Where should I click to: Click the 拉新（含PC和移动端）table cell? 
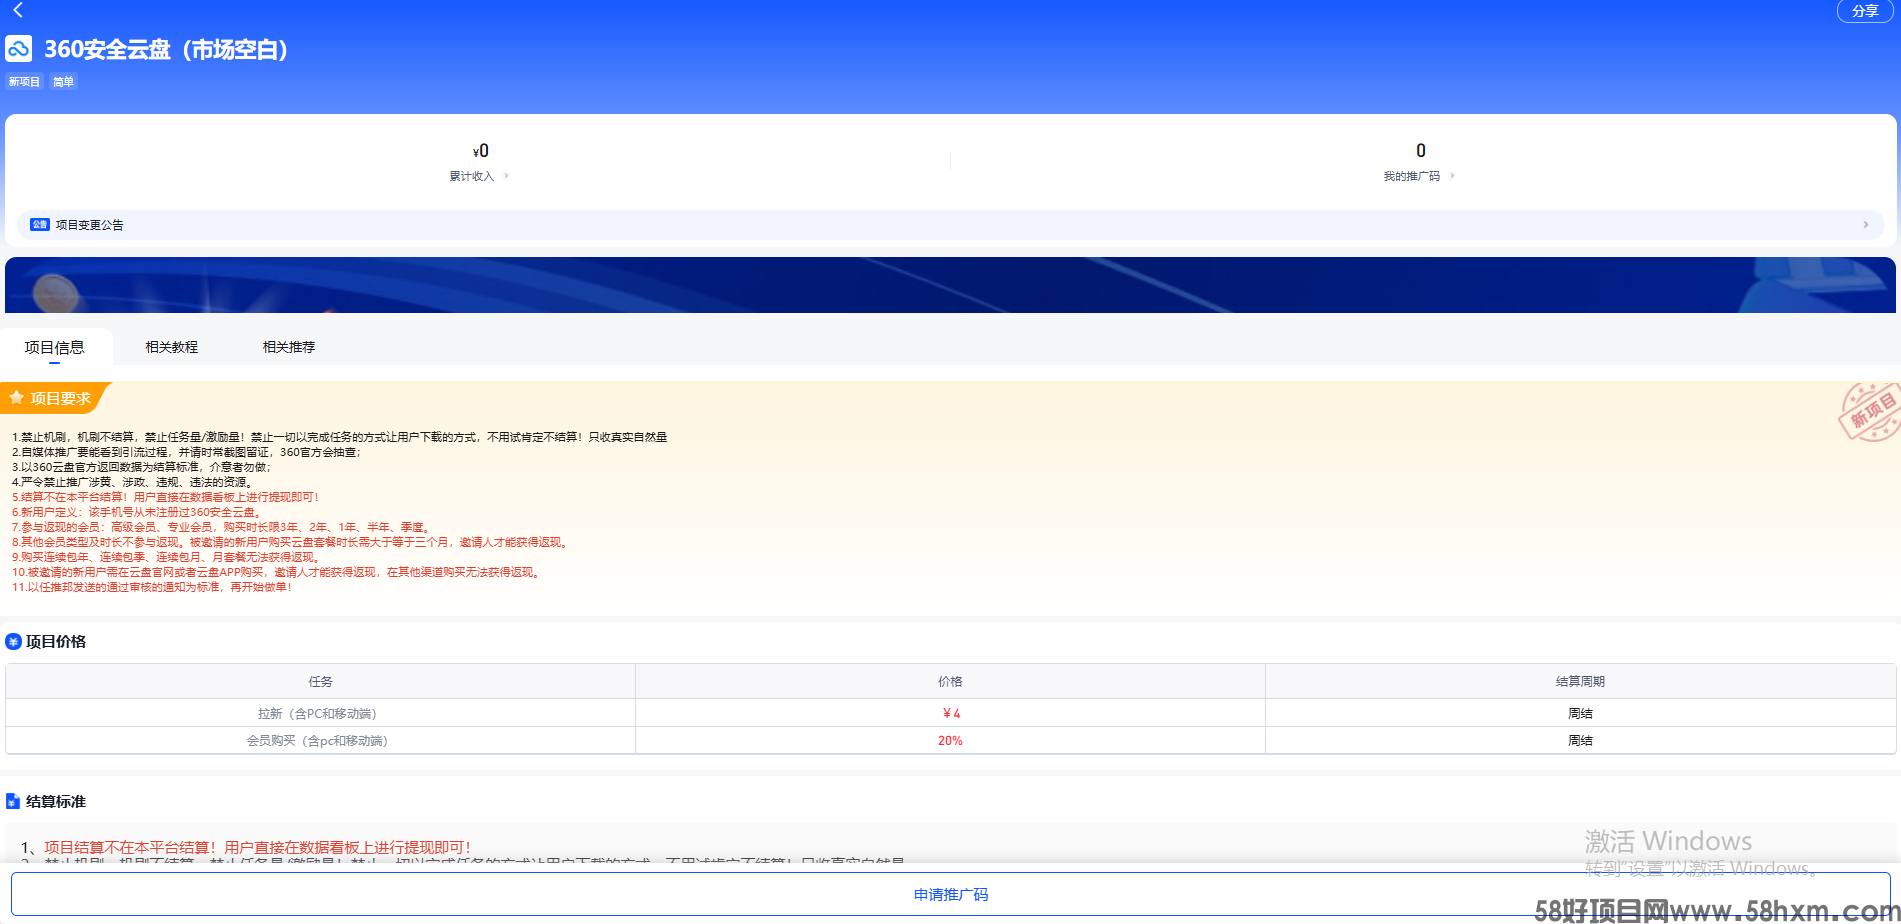[x=320, y=714]
